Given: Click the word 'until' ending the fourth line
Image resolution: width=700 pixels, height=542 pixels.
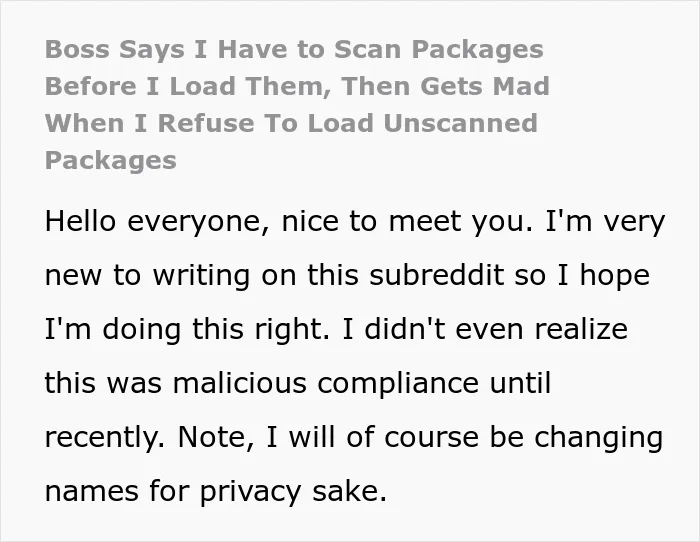Looking at the screenshot, I should [521, 383].
